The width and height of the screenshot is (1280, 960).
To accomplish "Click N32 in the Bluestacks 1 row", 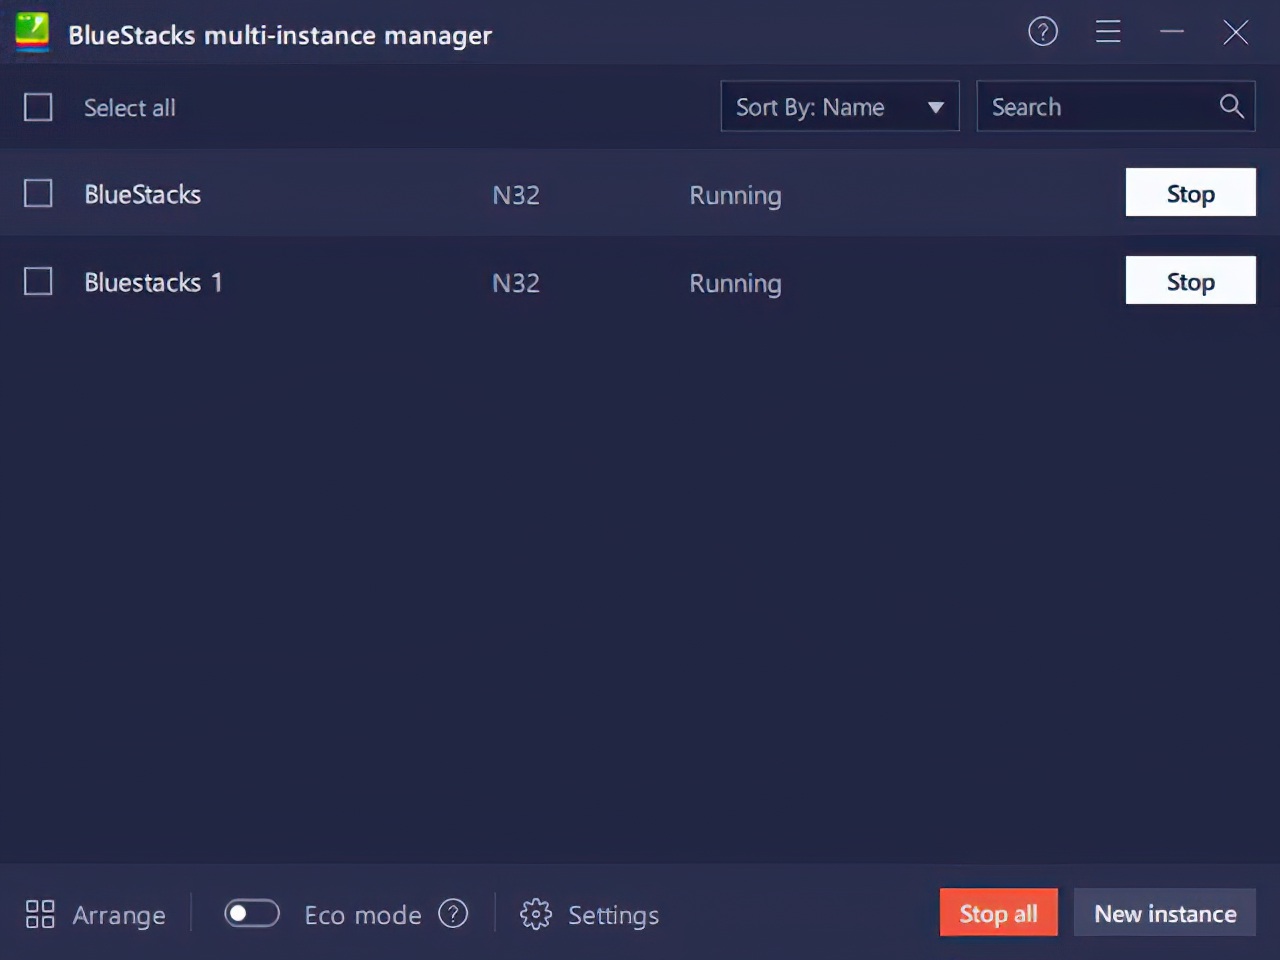I will [516, 283].
